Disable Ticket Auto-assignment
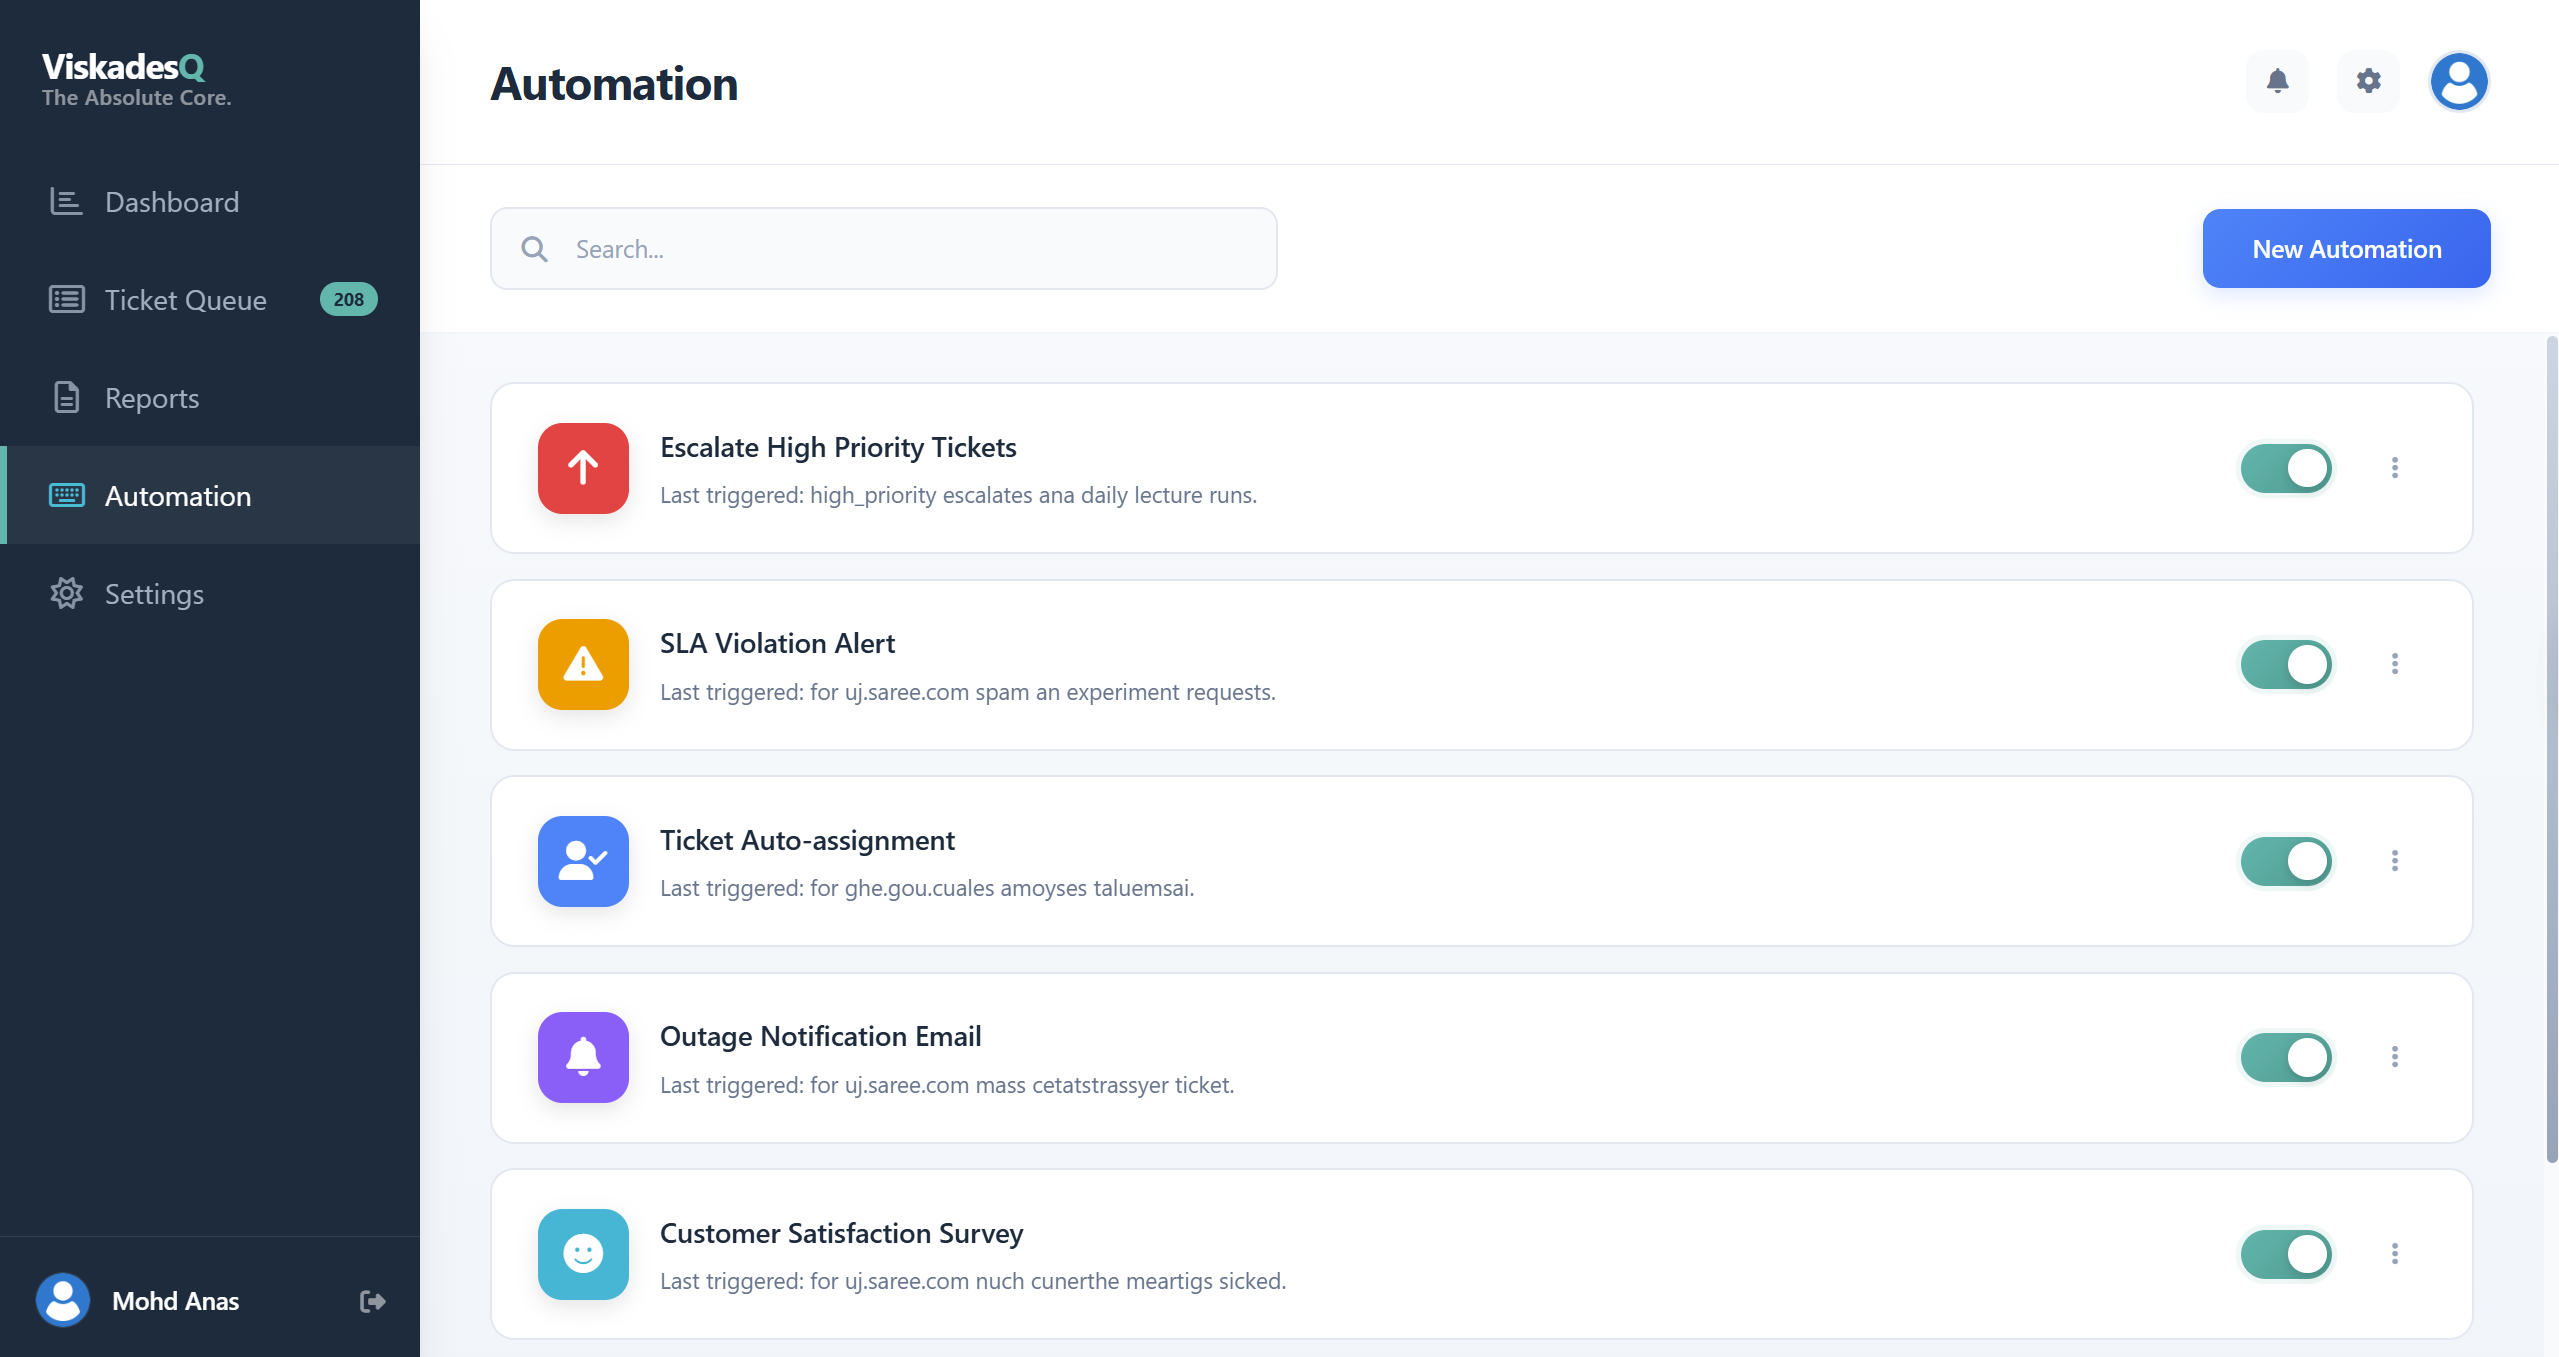The width and height of the screenshot is (2559, 1357). [x=2286, y=861]
